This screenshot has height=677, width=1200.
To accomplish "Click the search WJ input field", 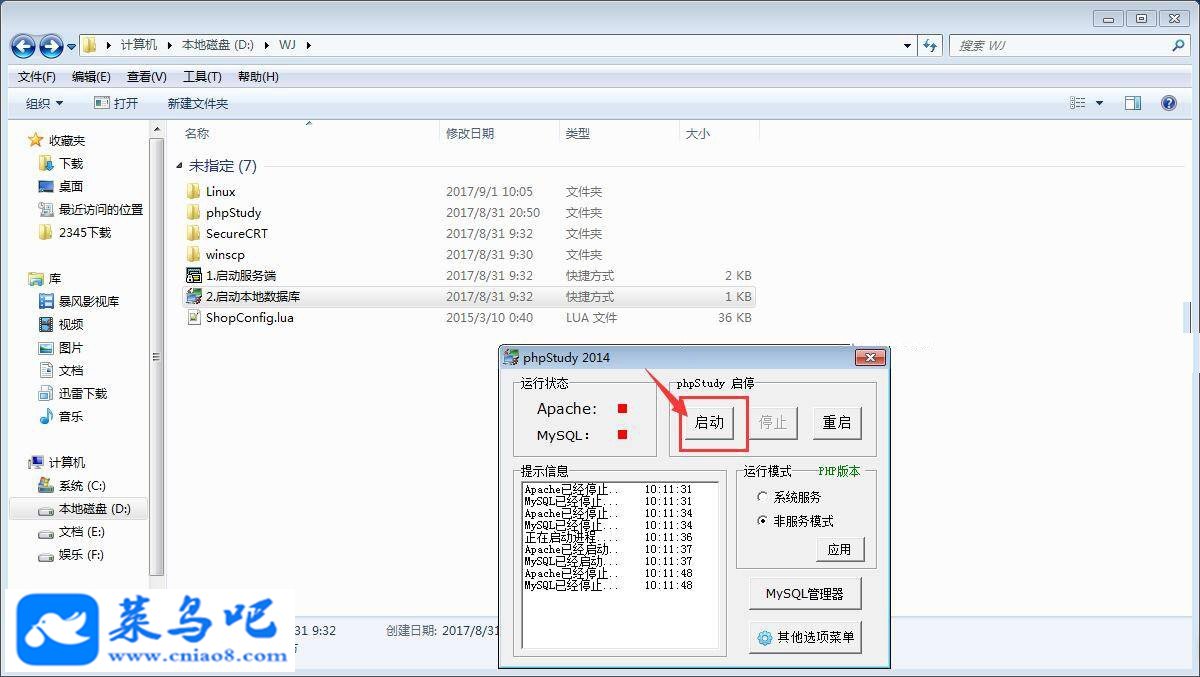I will point(1069,45).
